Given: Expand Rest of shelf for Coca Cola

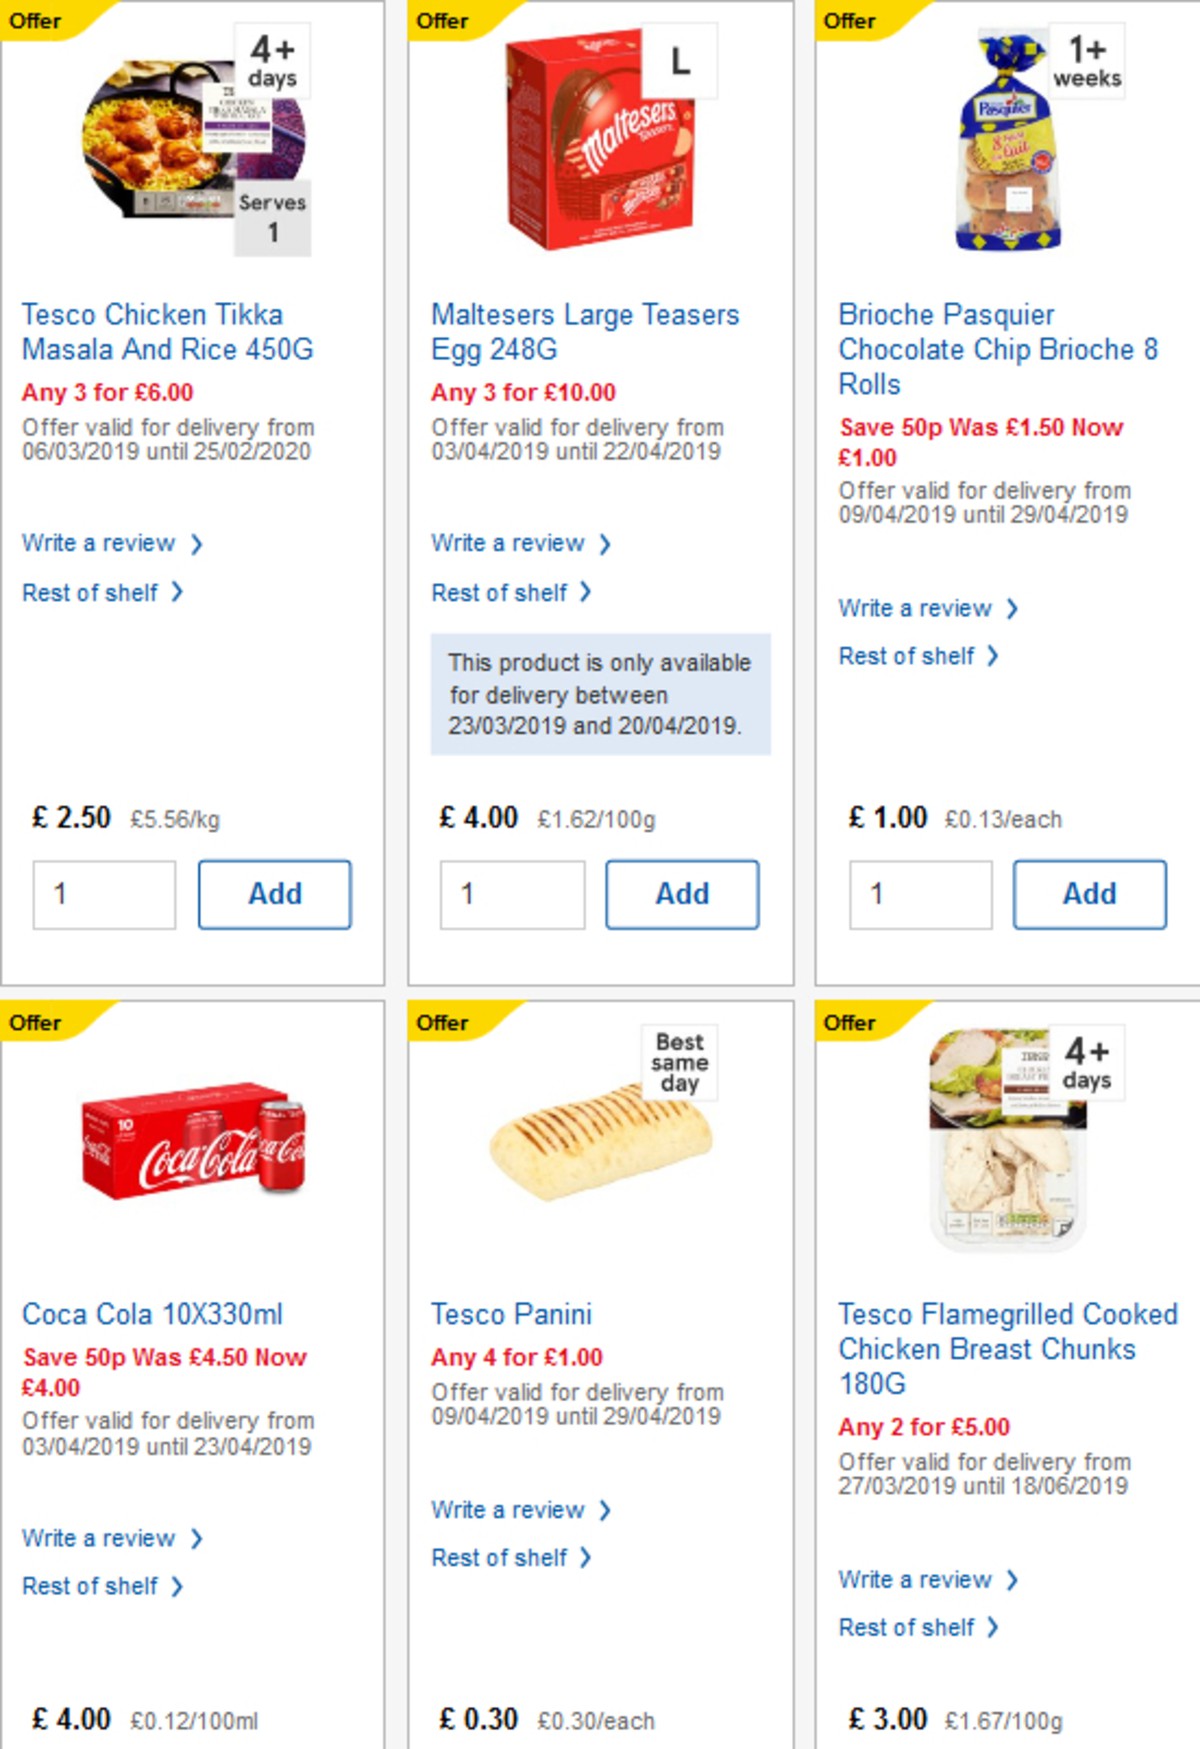Looking at the screenshot, I should (x=92, y=1585).
